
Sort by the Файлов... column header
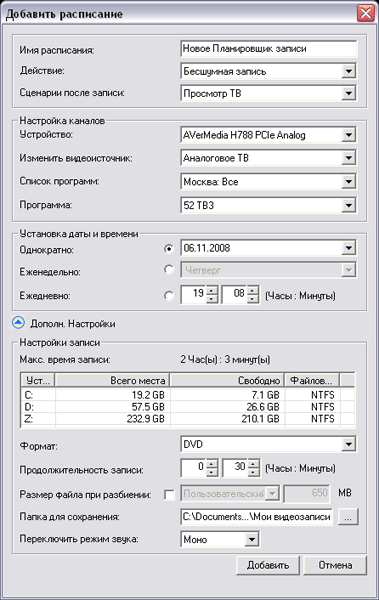(312, 380)
